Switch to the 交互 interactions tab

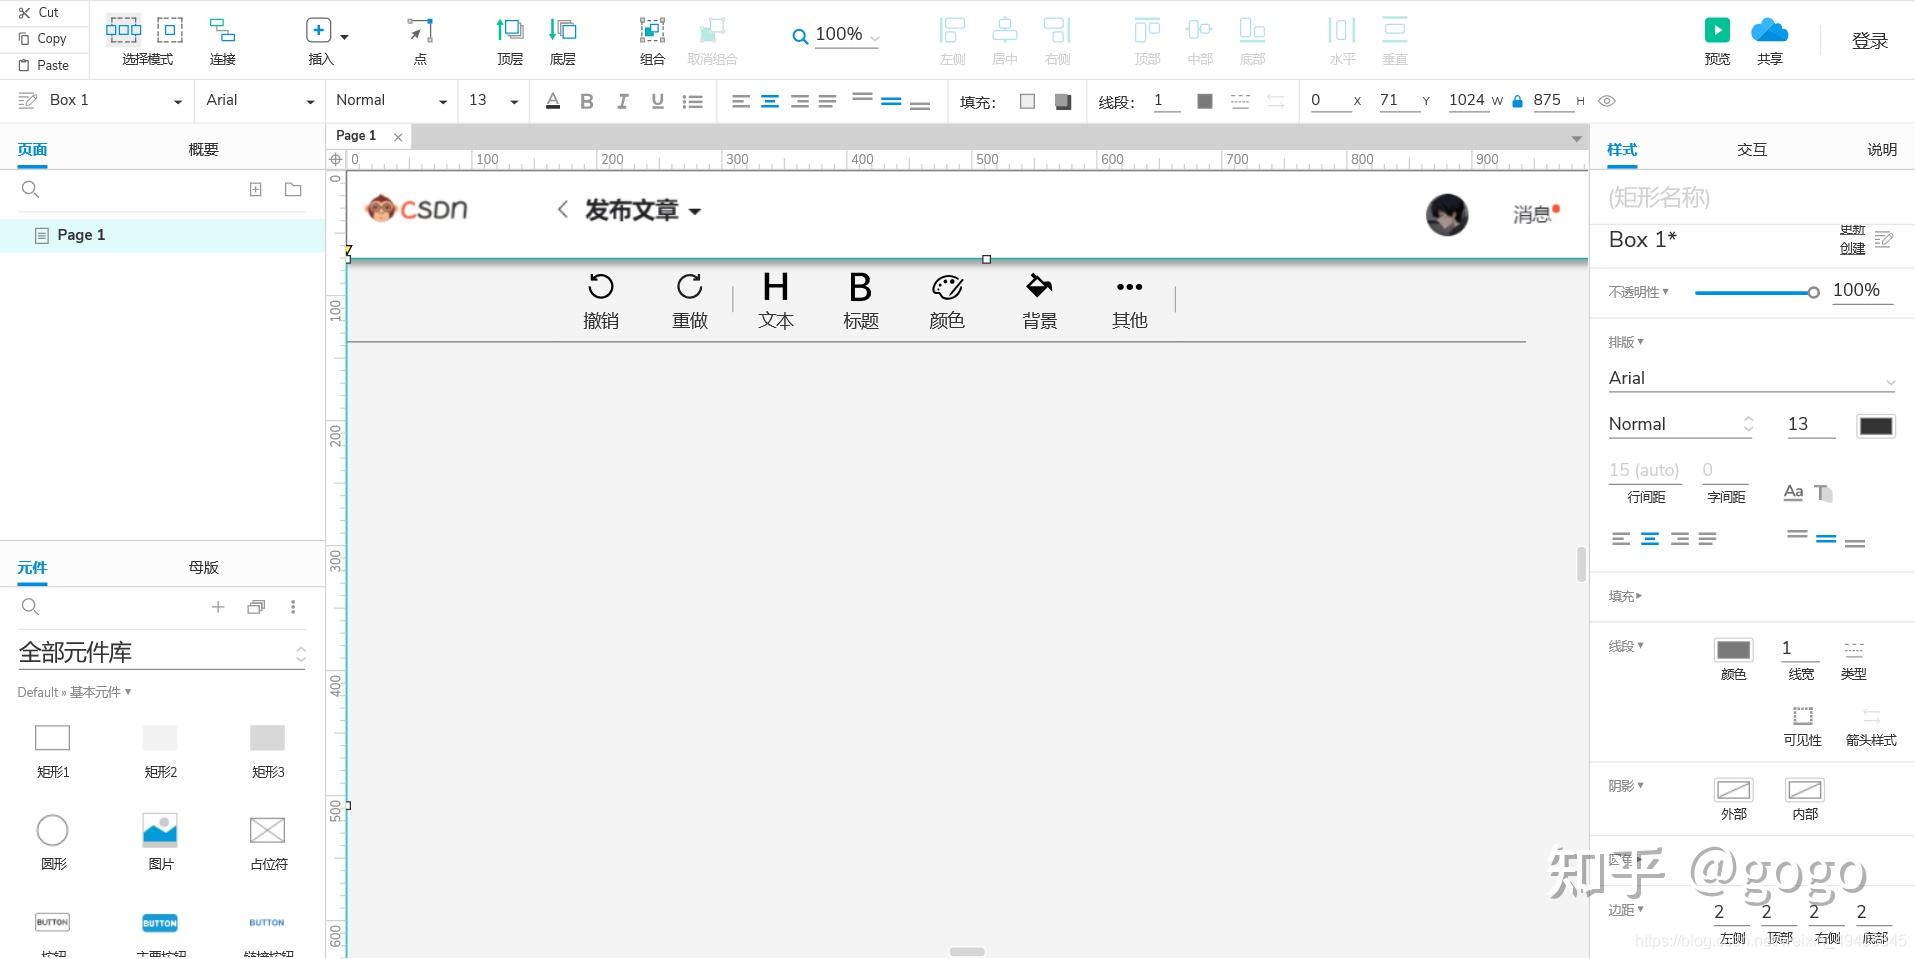click(1752, 149)
